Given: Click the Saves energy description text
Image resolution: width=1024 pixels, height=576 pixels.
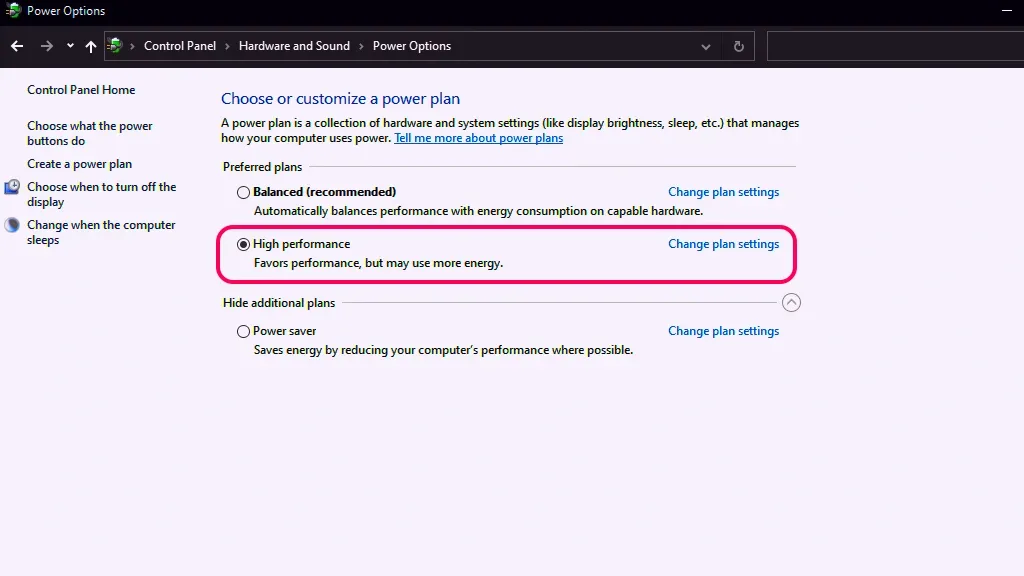Looking at the screenshot, I should pyautogui.click(x=443, y=350).
